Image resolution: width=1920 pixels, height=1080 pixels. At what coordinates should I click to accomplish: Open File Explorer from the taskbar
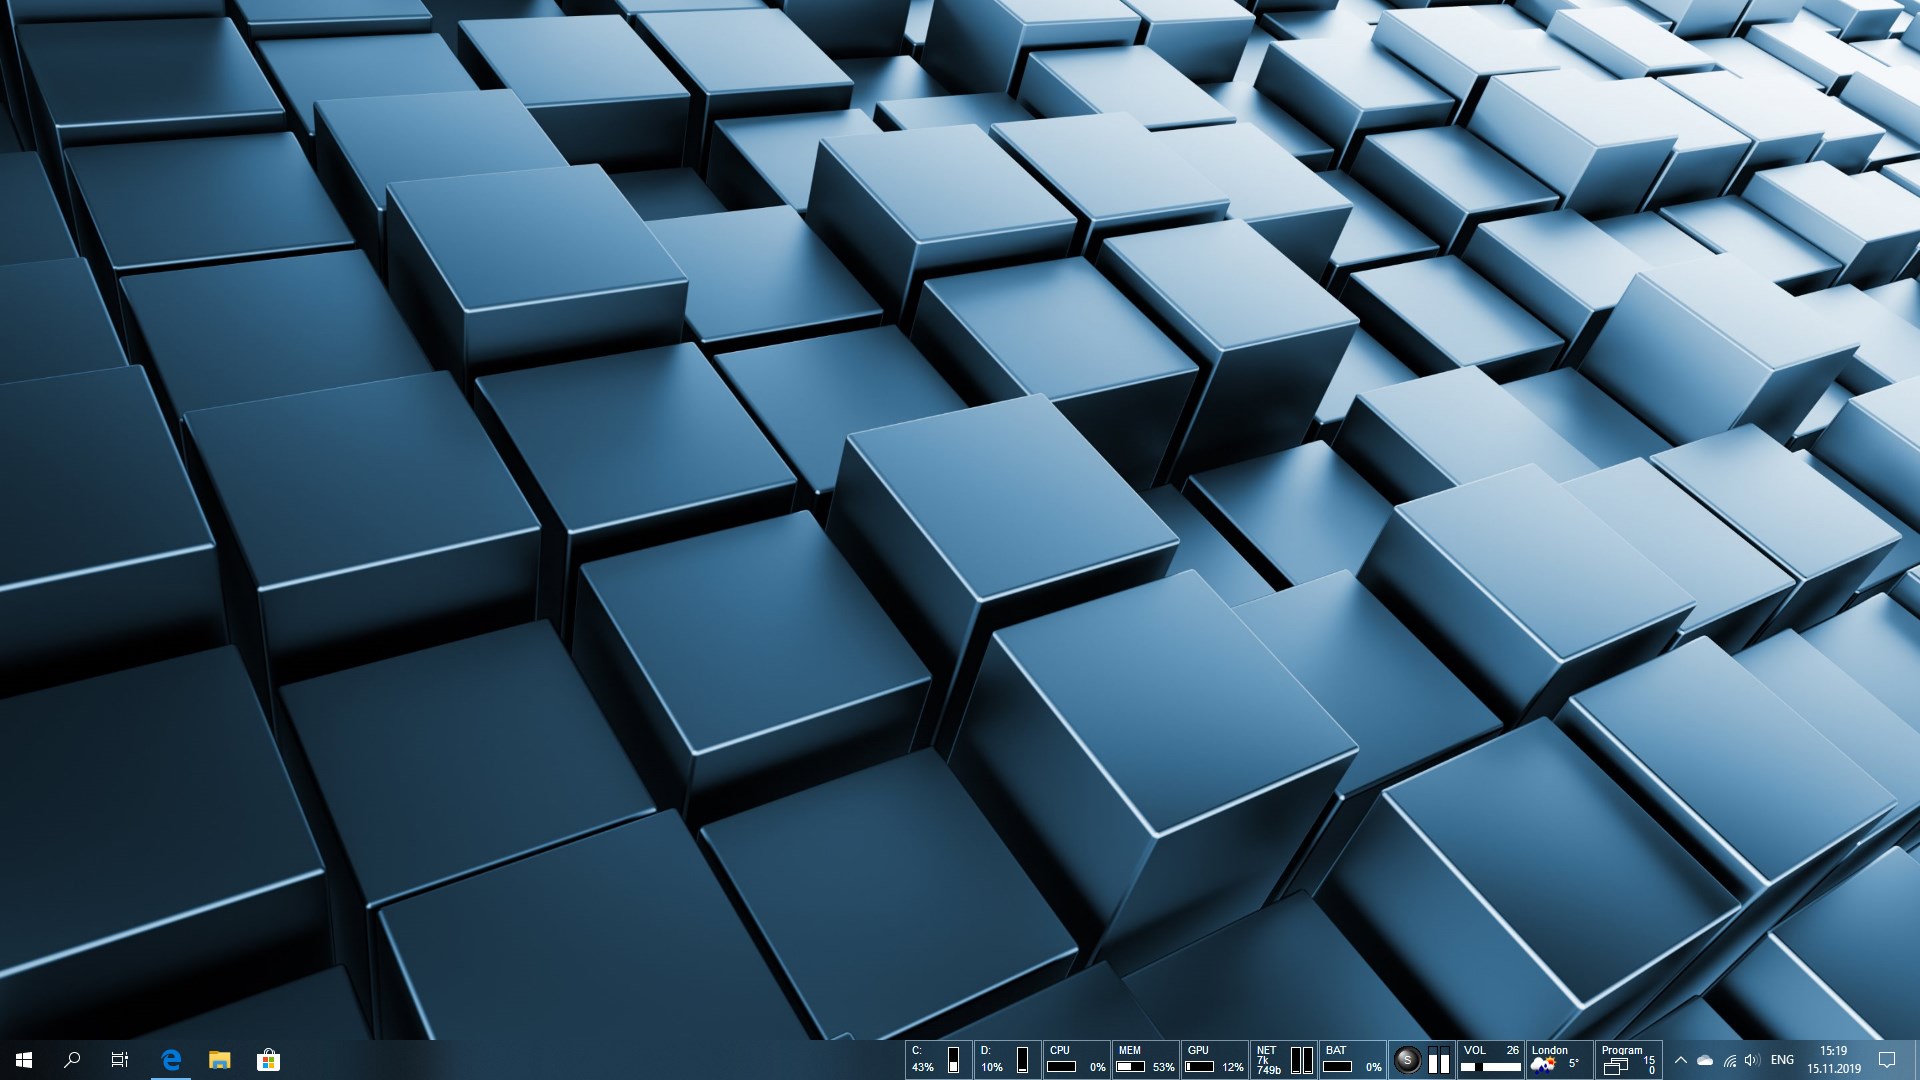point(219,1060)
